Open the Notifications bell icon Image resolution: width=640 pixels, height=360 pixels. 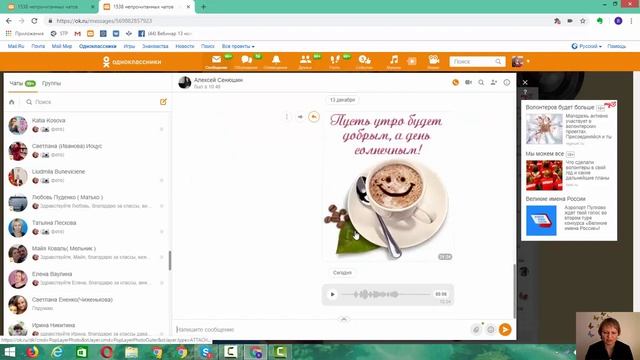click(x=276, y=60)
